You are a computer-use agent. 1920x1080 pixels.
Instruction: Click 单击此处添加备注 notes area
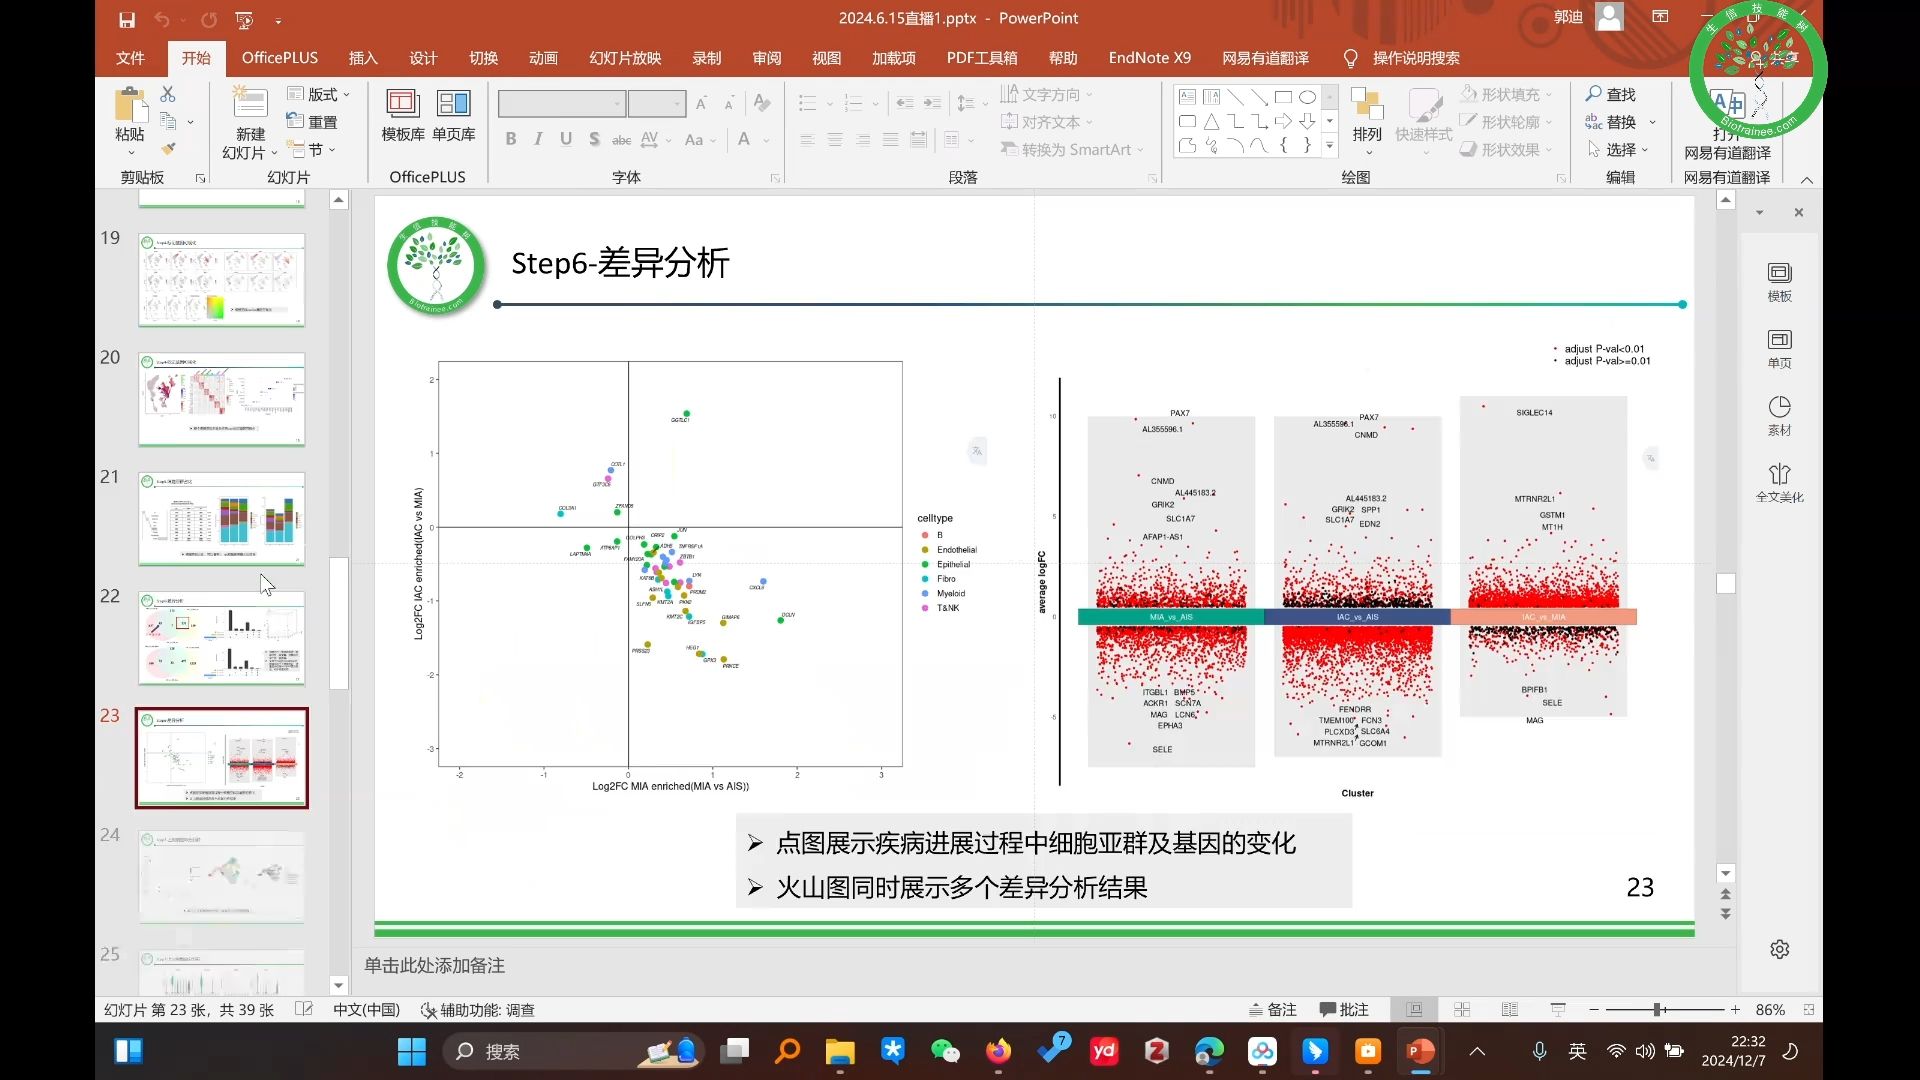point(436,965)
